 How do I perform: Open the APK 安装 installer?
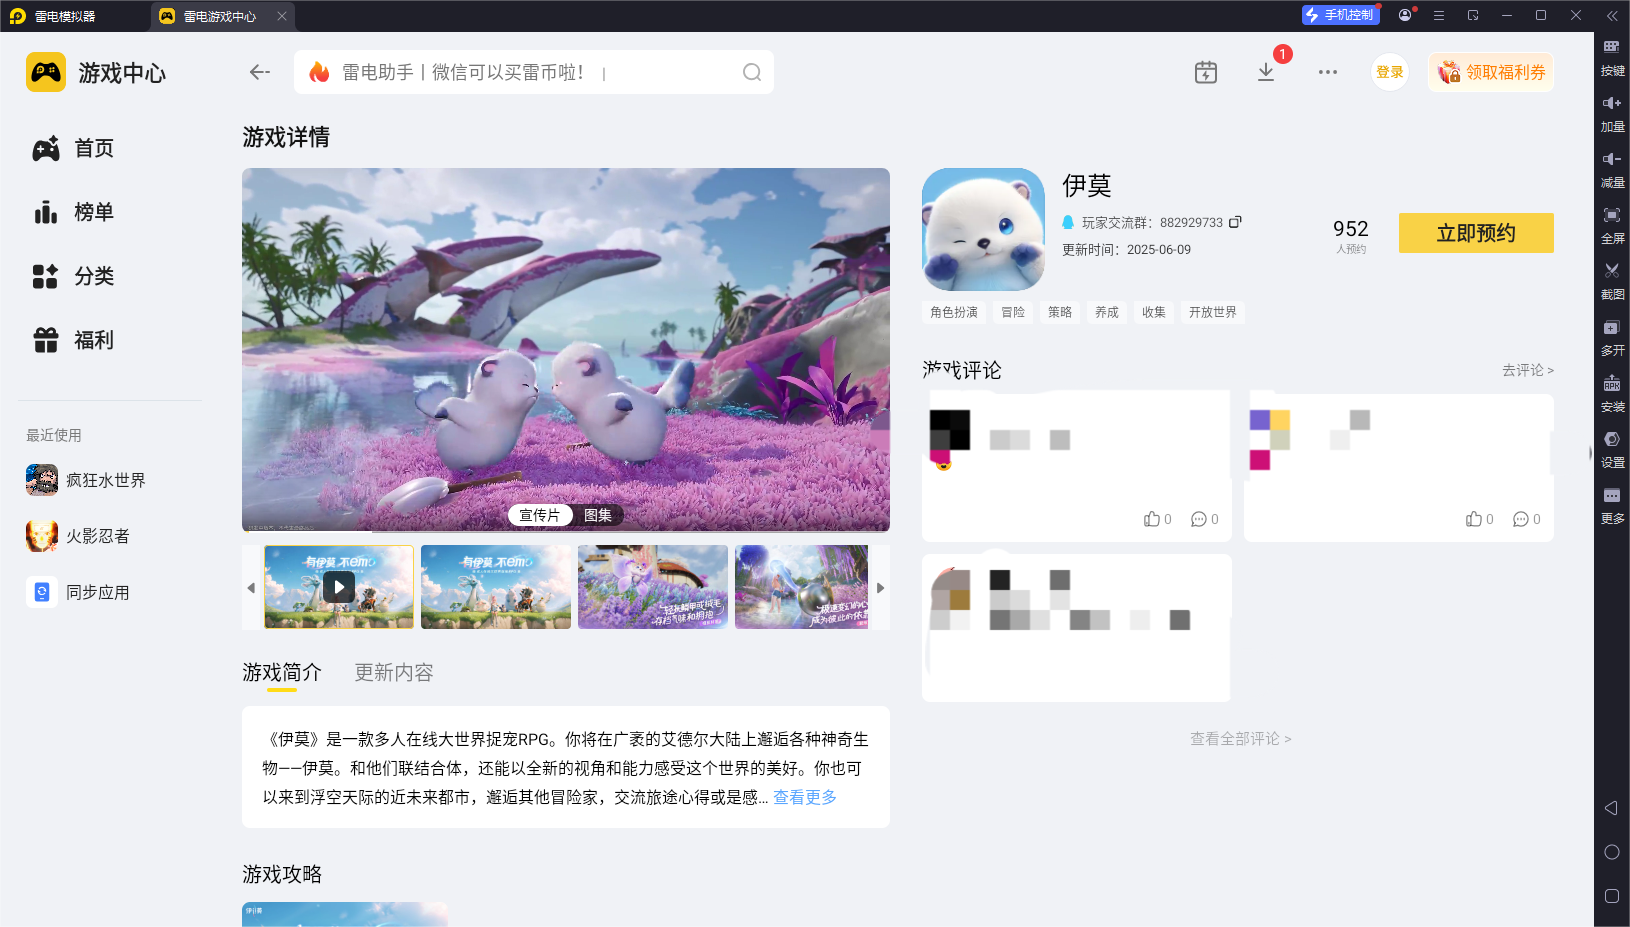click(1613, 394)
